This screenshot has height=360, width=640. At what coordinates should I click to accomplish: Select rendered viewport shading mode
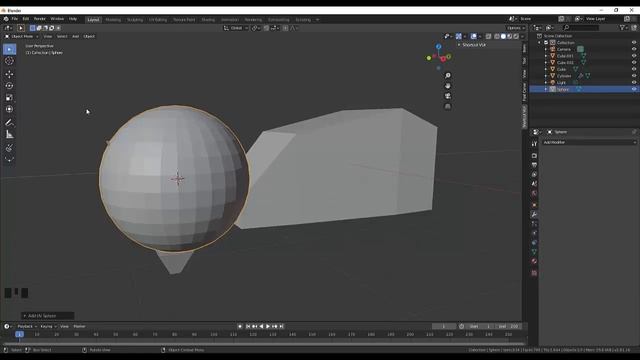516,36
